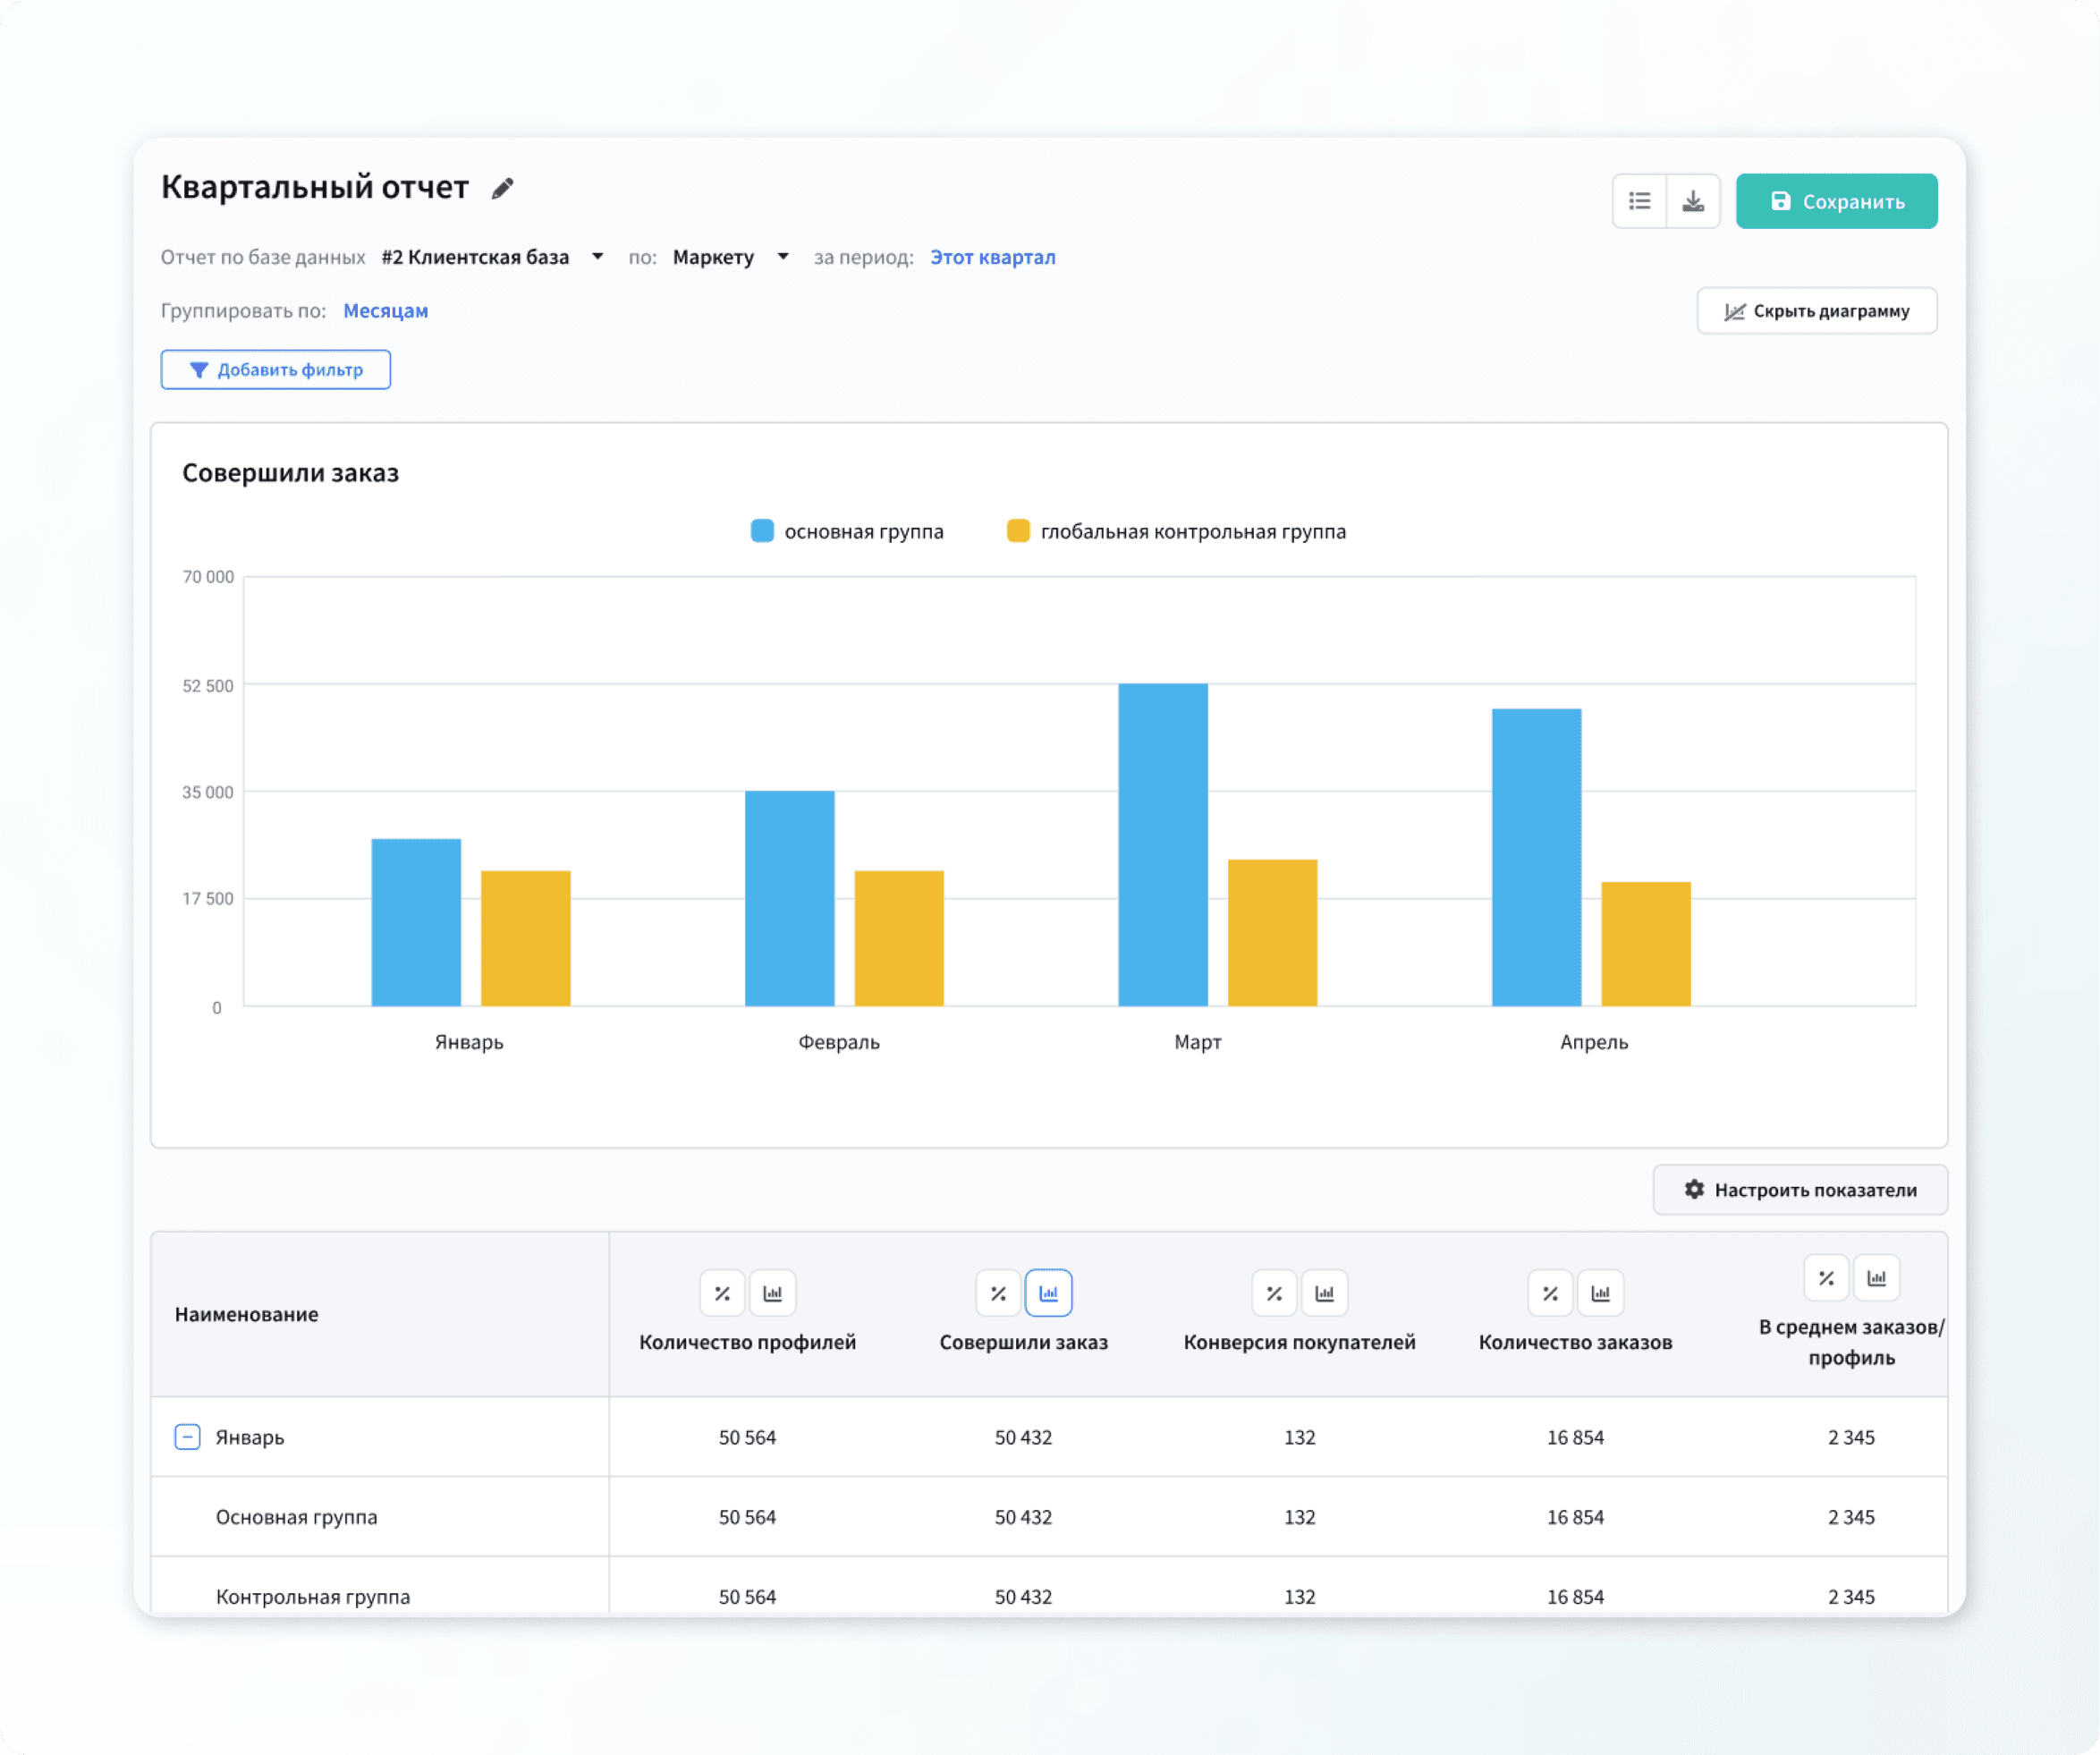2100x1755 pixels.
Task: Change the period from Этот квартал
Action: pos(992,257)
